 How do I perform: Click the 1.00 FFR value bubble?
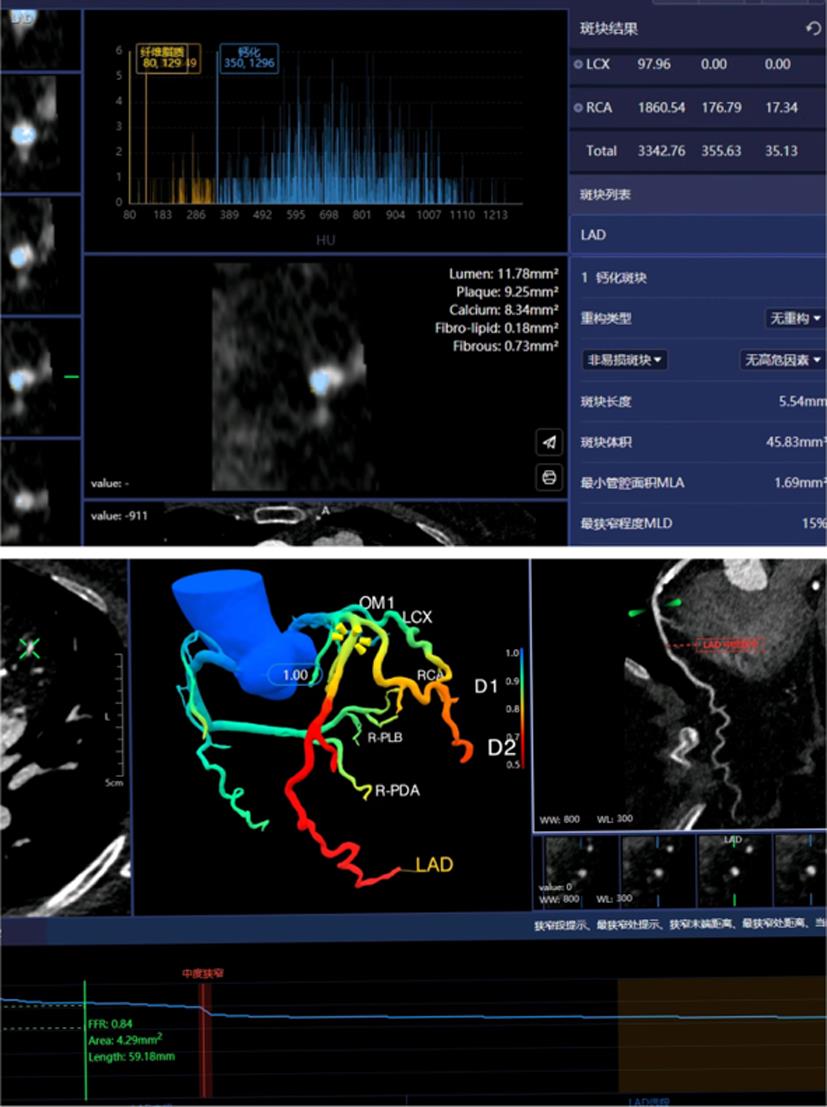[296, 675]
